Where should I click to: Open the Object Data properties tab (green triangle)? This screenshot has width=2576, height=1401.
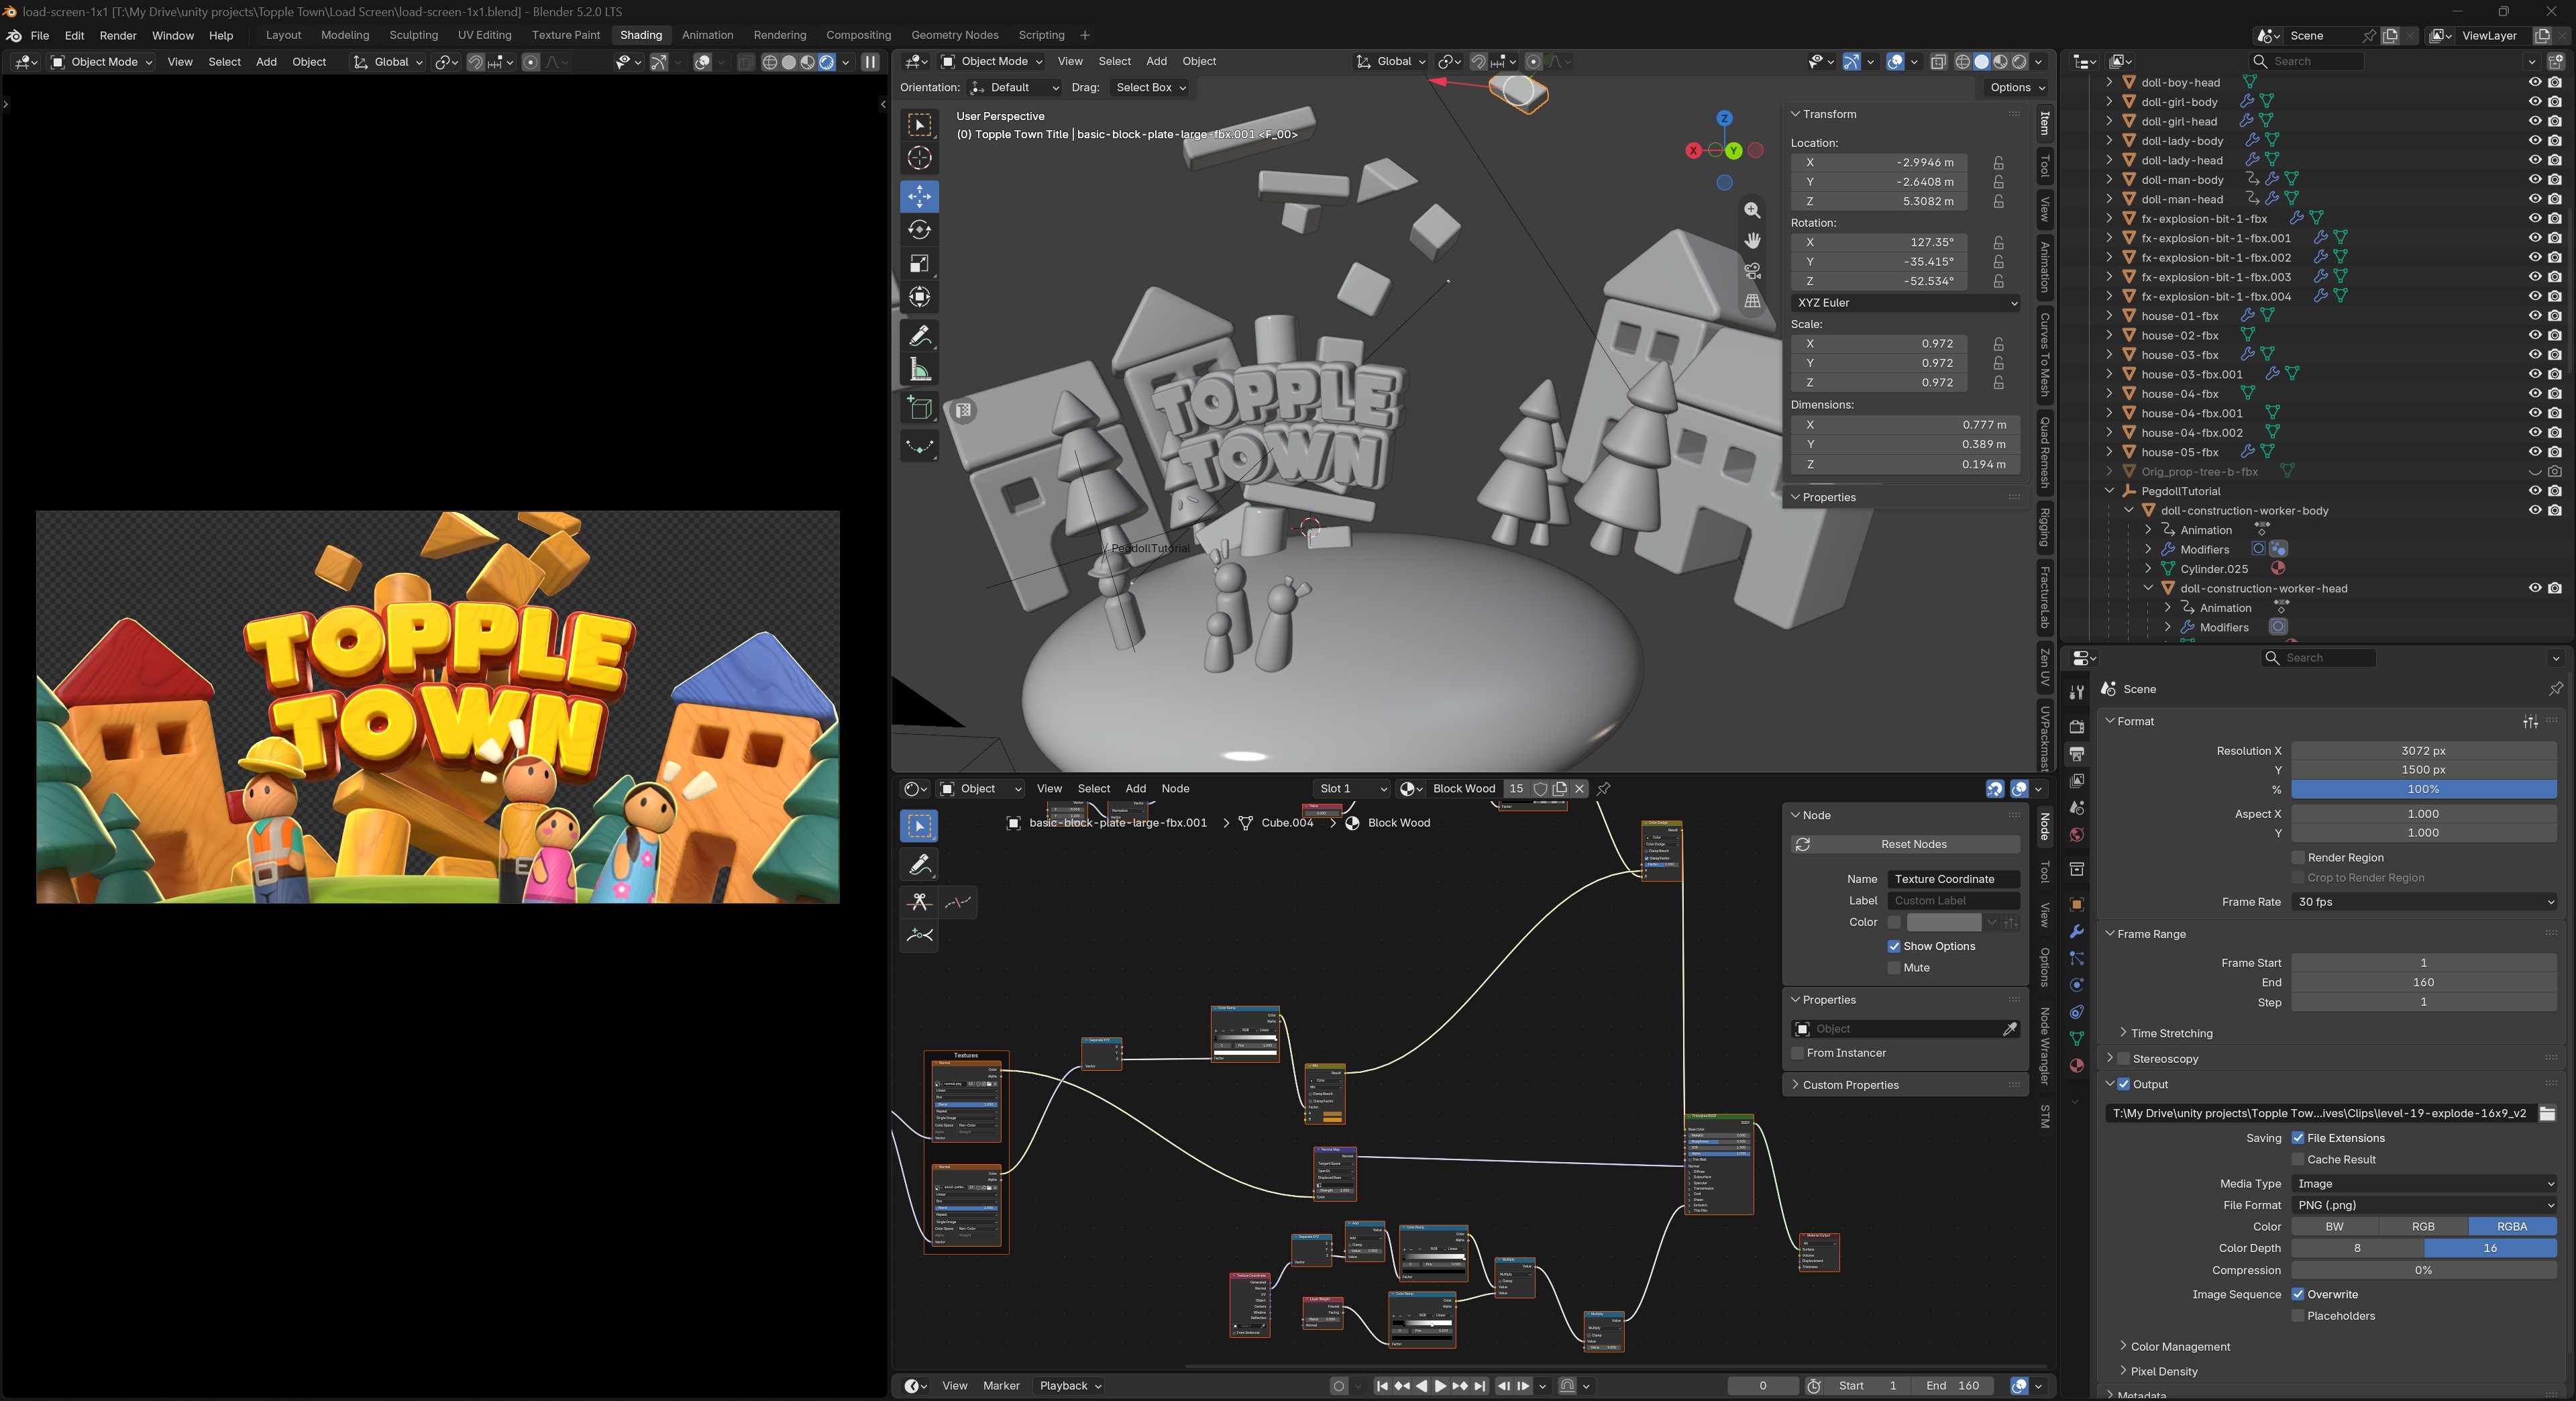point(2076,1039)
